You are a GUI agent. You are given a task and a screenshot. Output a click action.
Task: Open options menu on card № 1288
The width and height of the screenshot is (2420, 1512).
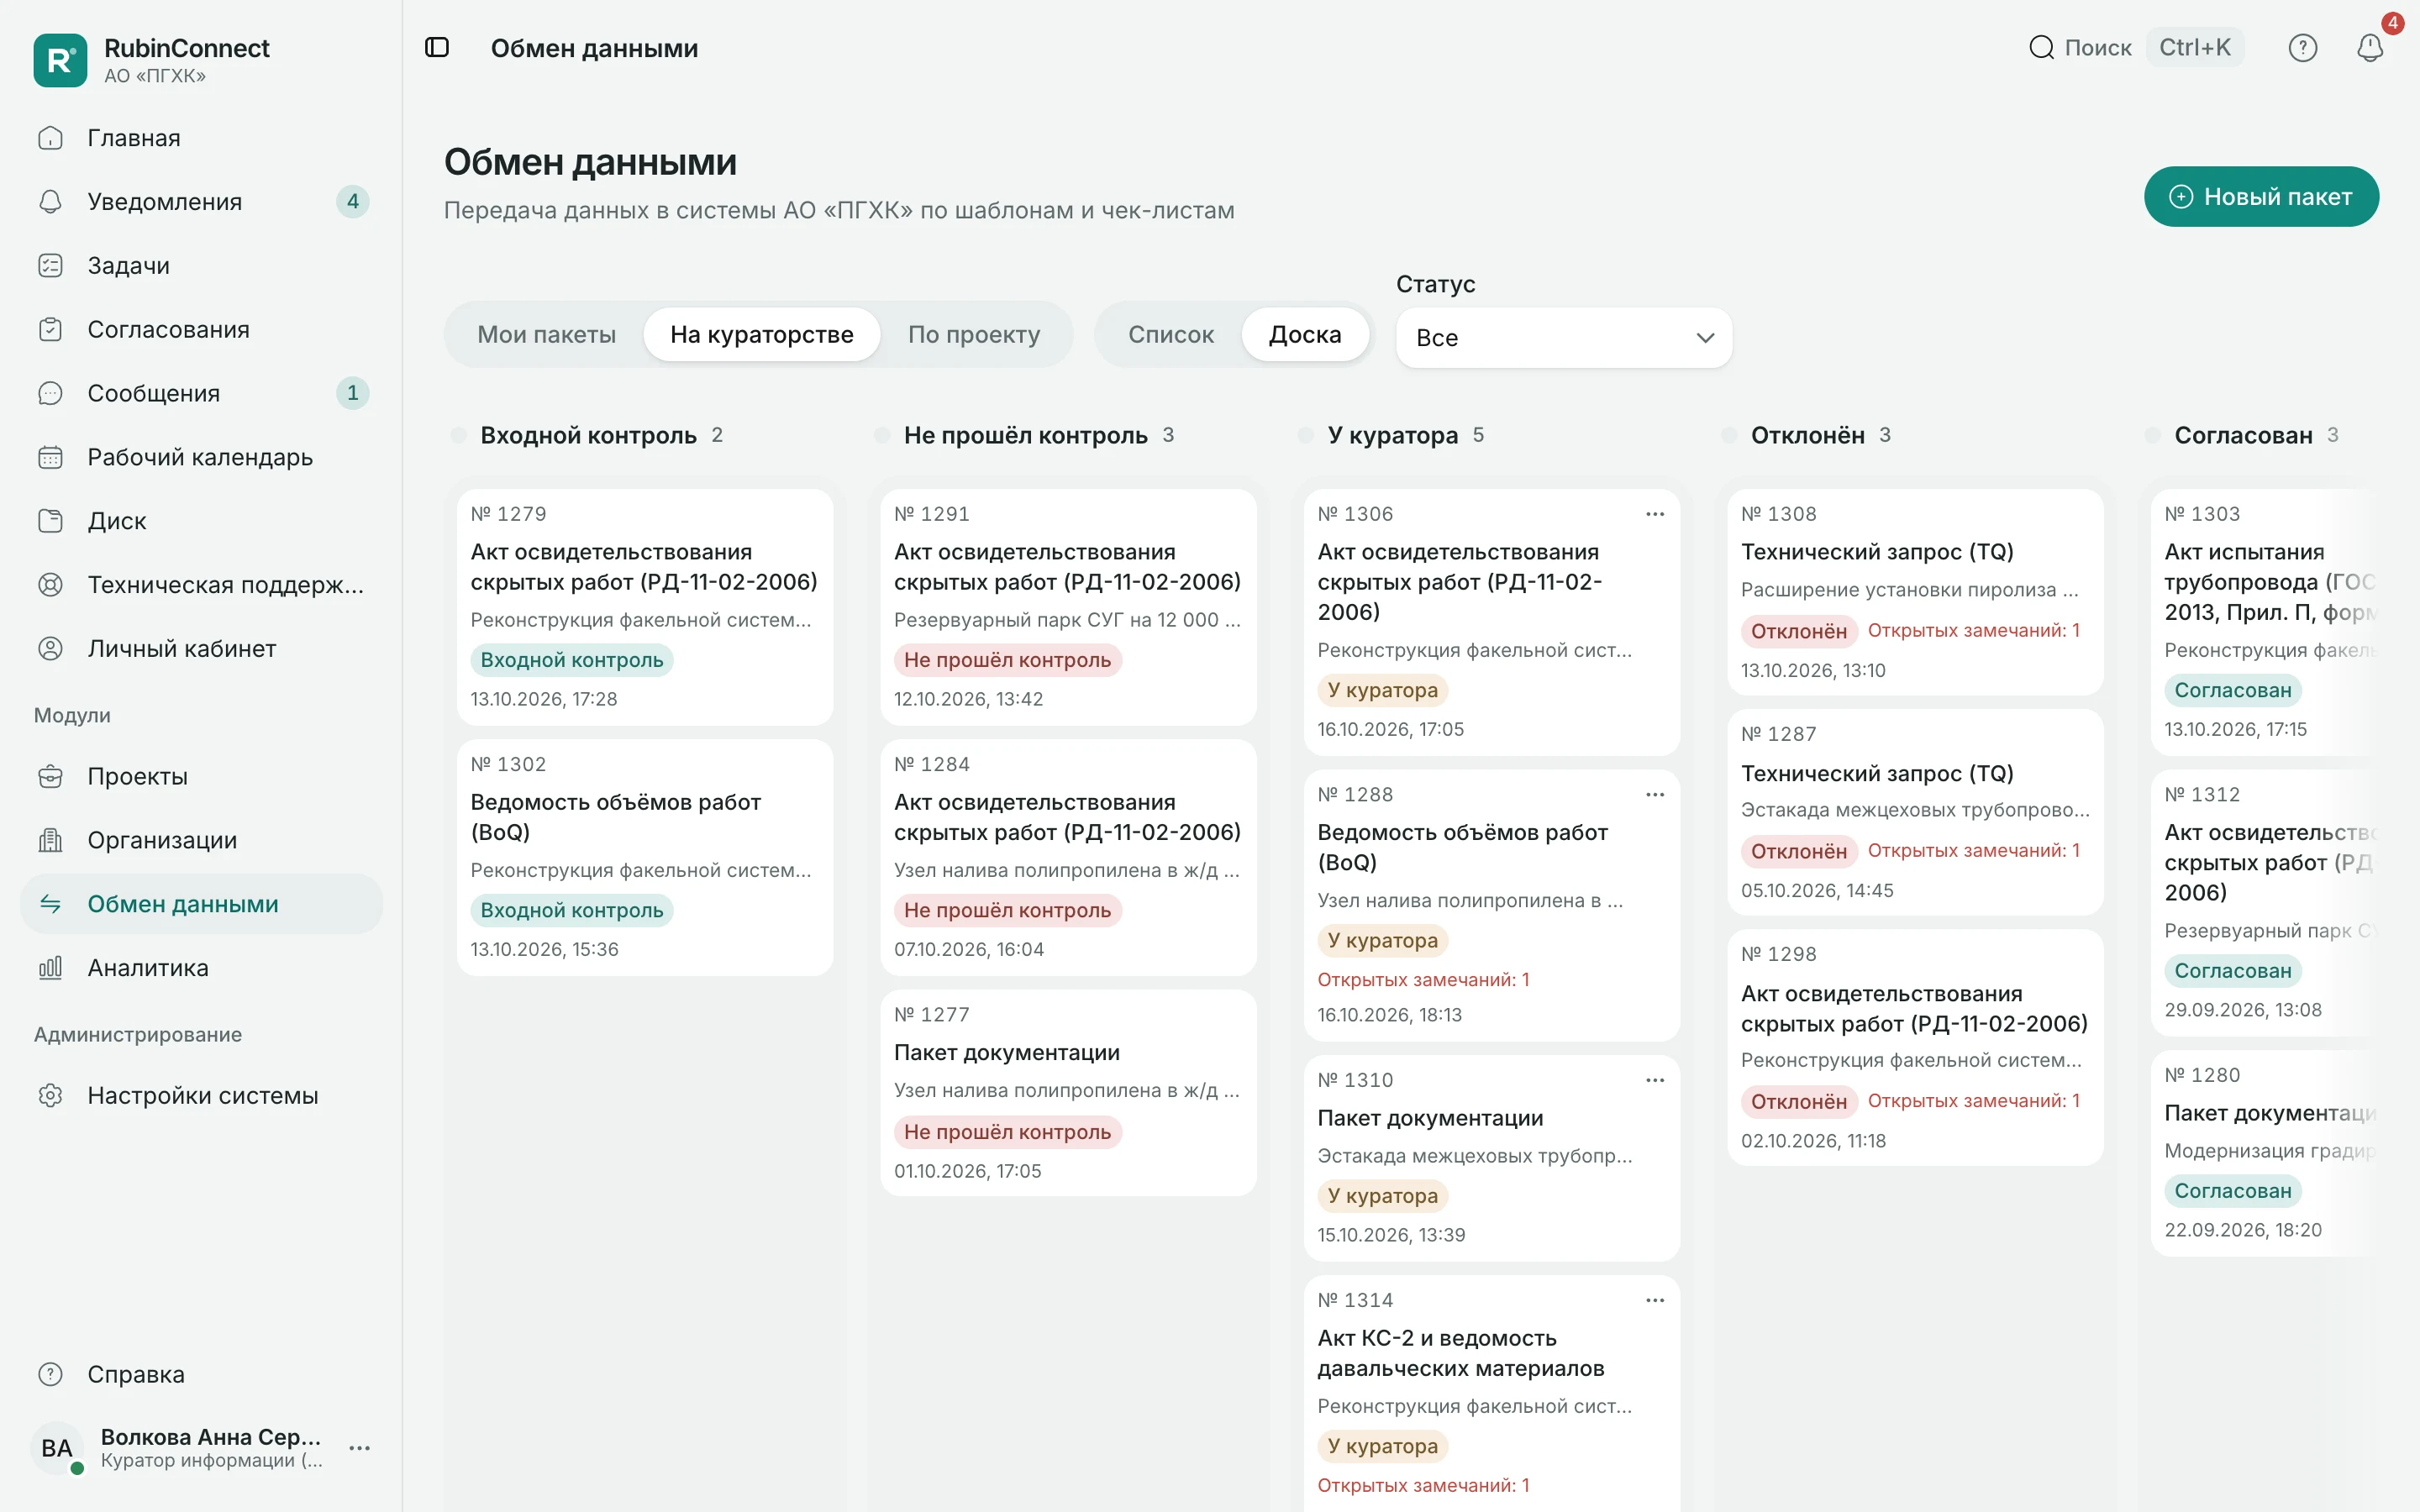tap(1655, 795)
